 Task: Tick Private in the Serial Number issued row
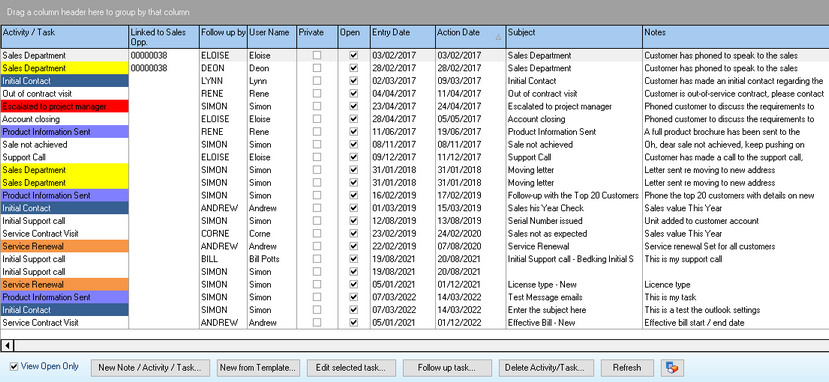tap(316, 221)
